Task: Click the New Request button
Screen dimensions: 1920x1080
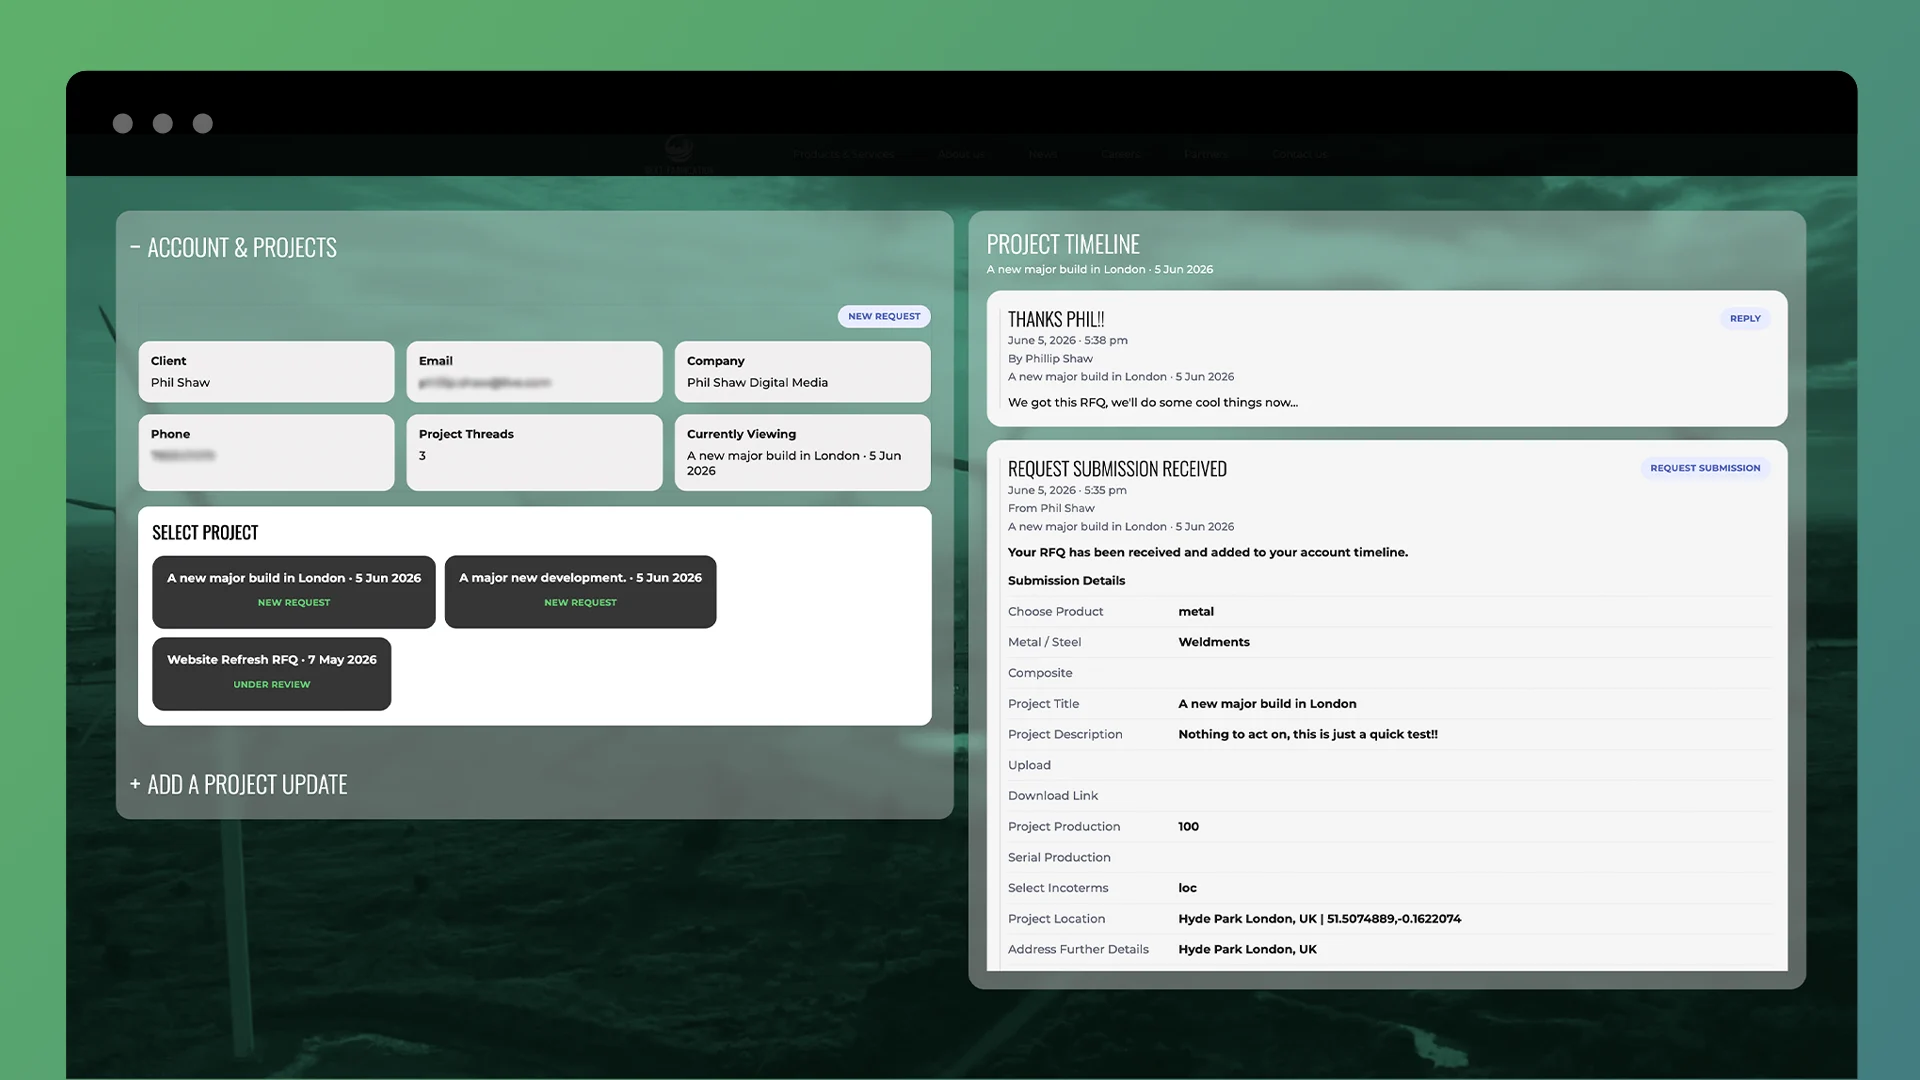Action: [x=884, y=316]
